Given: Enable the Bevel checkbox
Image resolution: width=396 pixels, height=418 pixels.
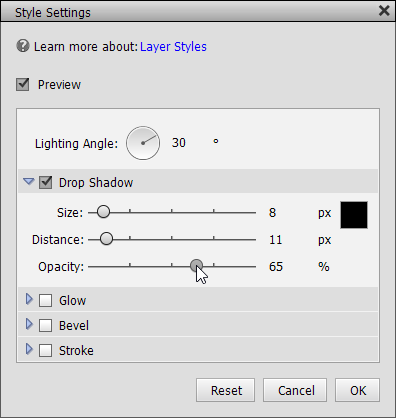Looking at the screenshot, I should (x=45, y=325).
